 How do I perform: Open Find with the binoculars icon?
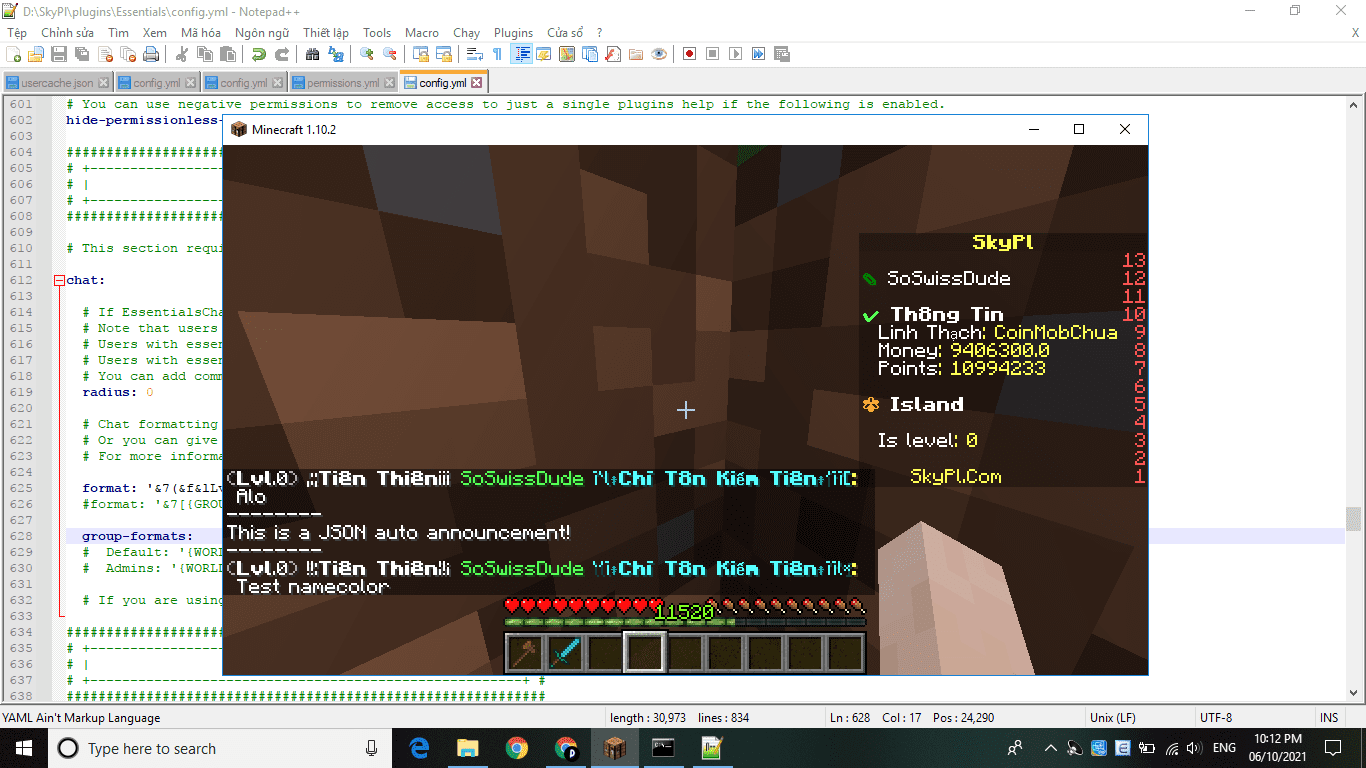coord(312,54)
